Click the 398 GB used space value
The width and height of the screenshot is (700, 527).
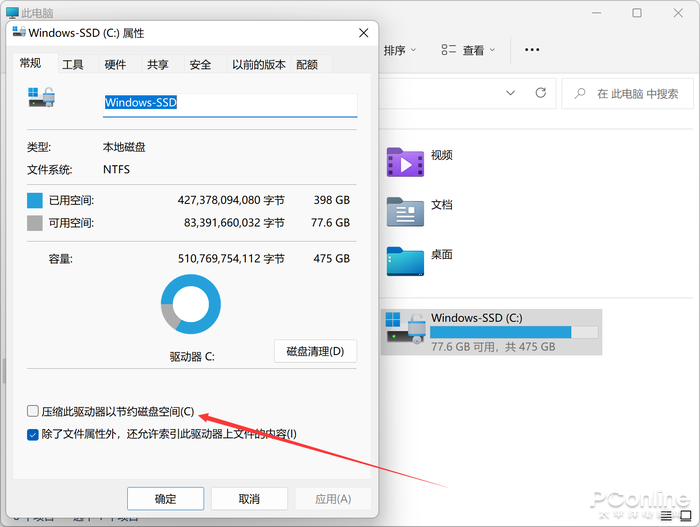point(332,200)
